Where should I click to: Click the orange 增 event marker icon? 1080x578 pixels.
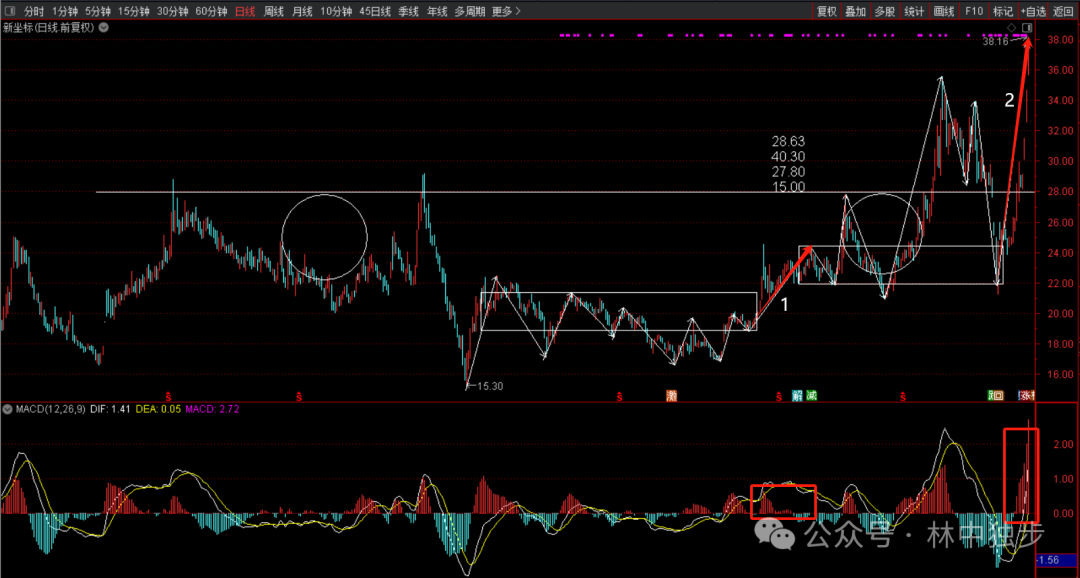pyautogui.click(x=672, y=395)
